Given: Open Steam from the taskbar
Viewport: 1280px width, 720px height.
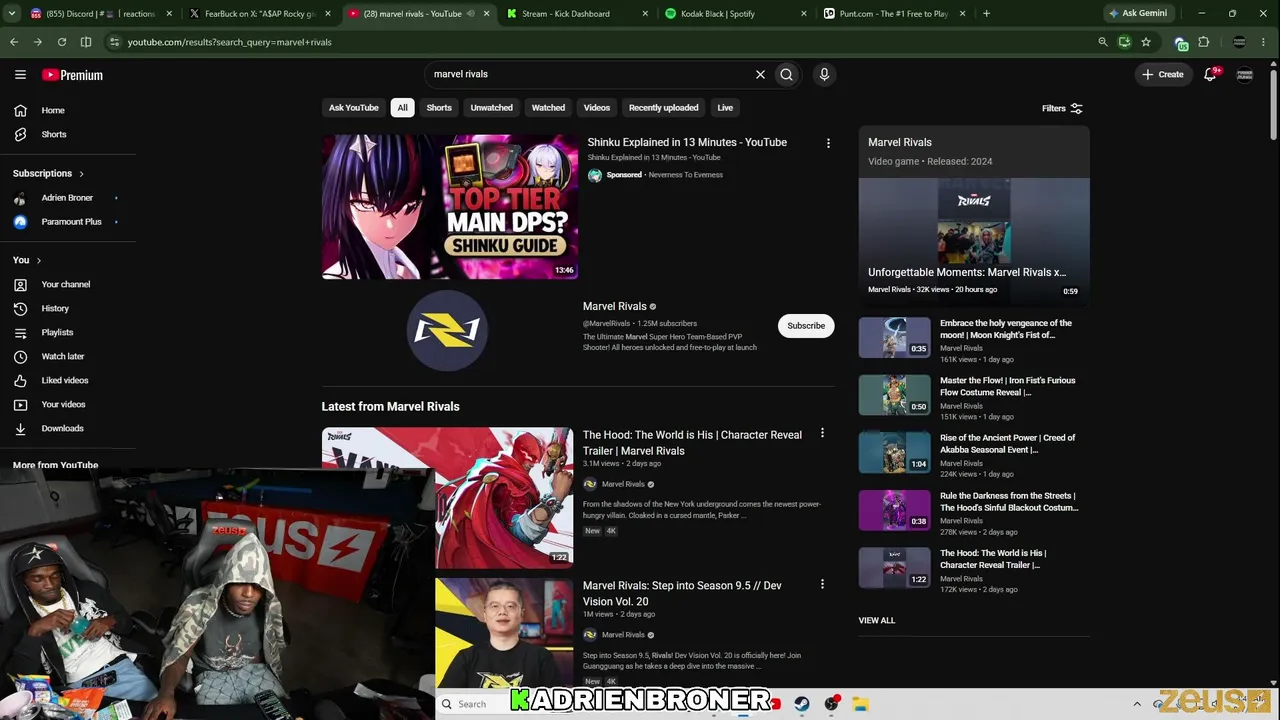Looking at the screenshot, I should pyautogui.click(x=802, y=704).
